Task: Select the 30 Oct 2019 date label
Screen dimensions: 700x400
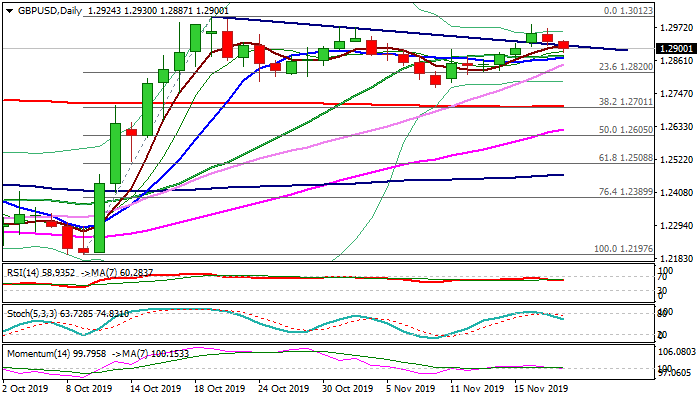Action: coord(348,389)
